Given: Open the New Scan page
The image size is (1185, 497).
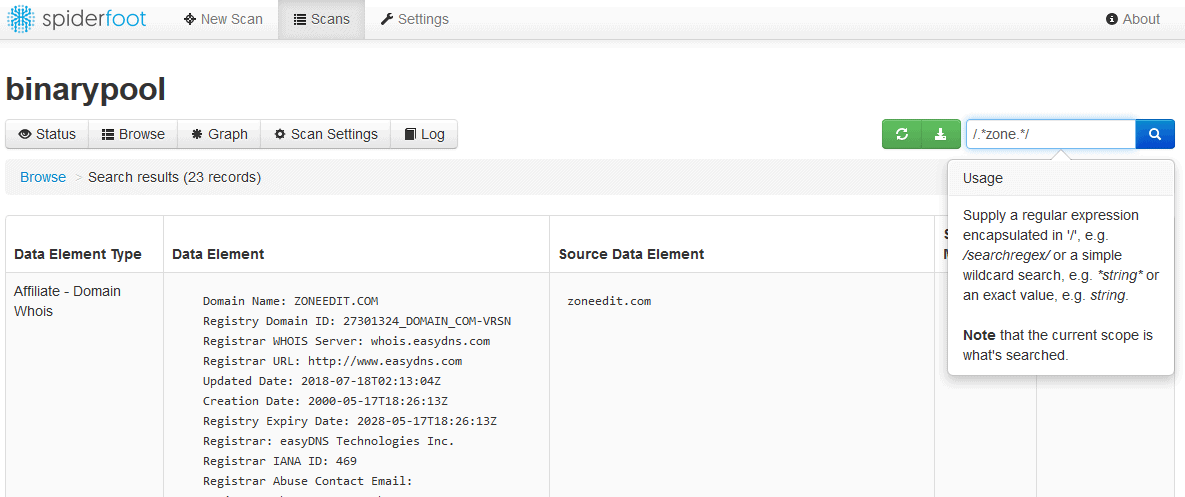Looking at the screenshot, I should tap(223, 19).
